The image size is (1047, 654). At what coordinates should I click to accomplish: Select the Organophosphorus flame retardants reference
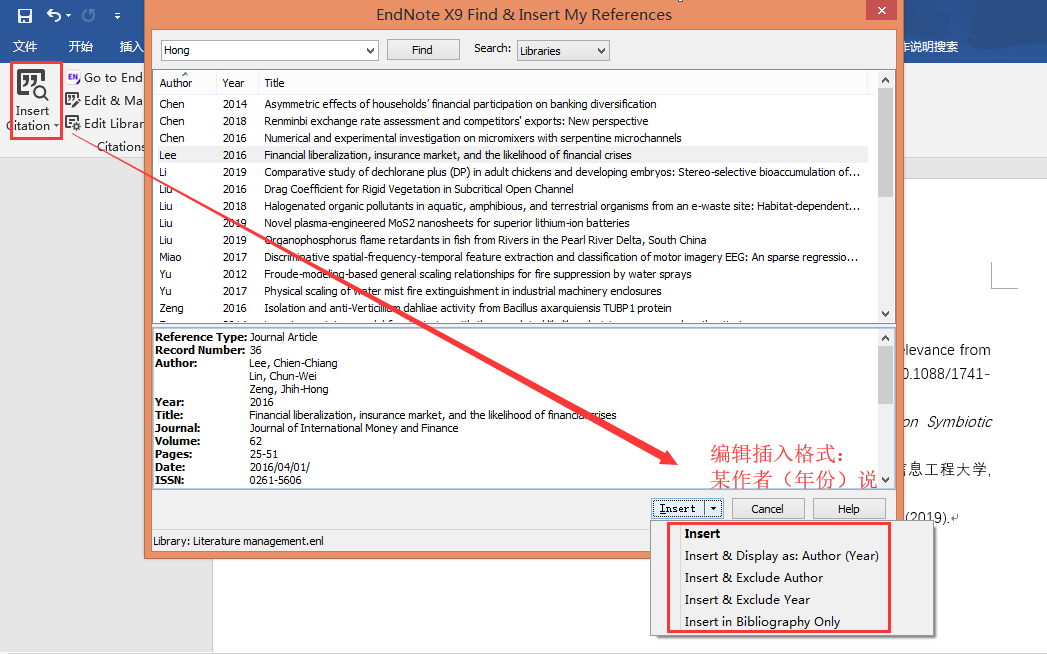pos(511,240)
